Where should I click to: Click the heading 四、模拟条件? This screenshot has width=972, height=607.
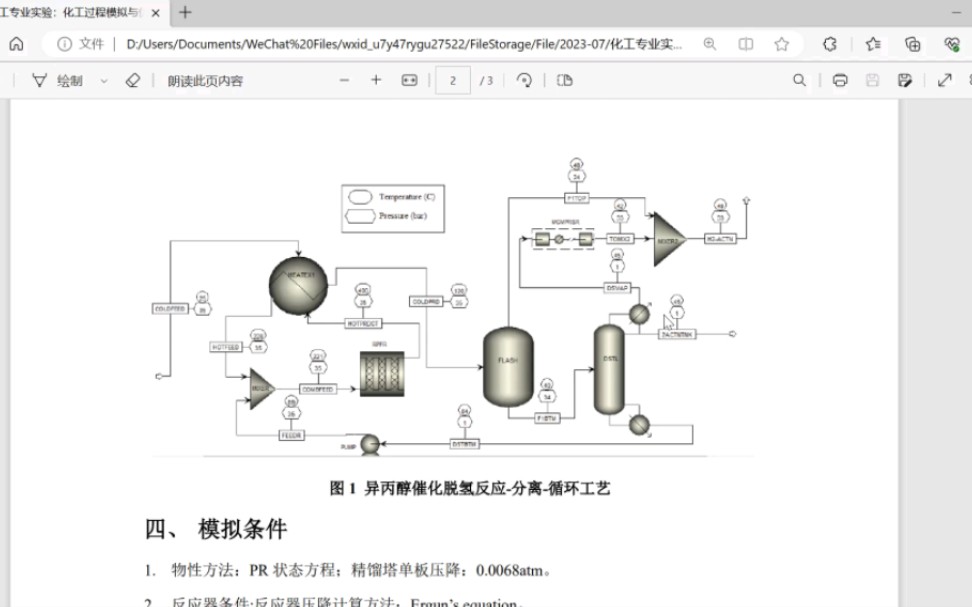216,529
